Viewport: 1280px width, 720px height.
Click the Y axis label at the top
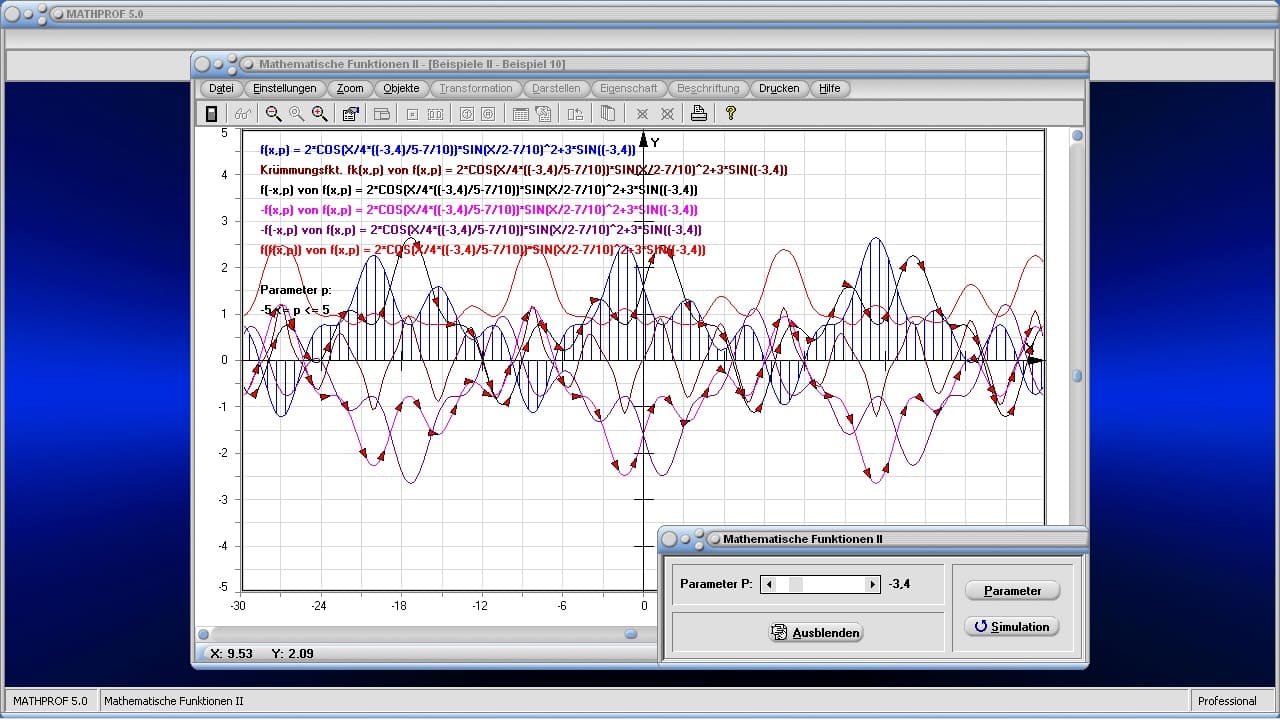pos(655,143)
